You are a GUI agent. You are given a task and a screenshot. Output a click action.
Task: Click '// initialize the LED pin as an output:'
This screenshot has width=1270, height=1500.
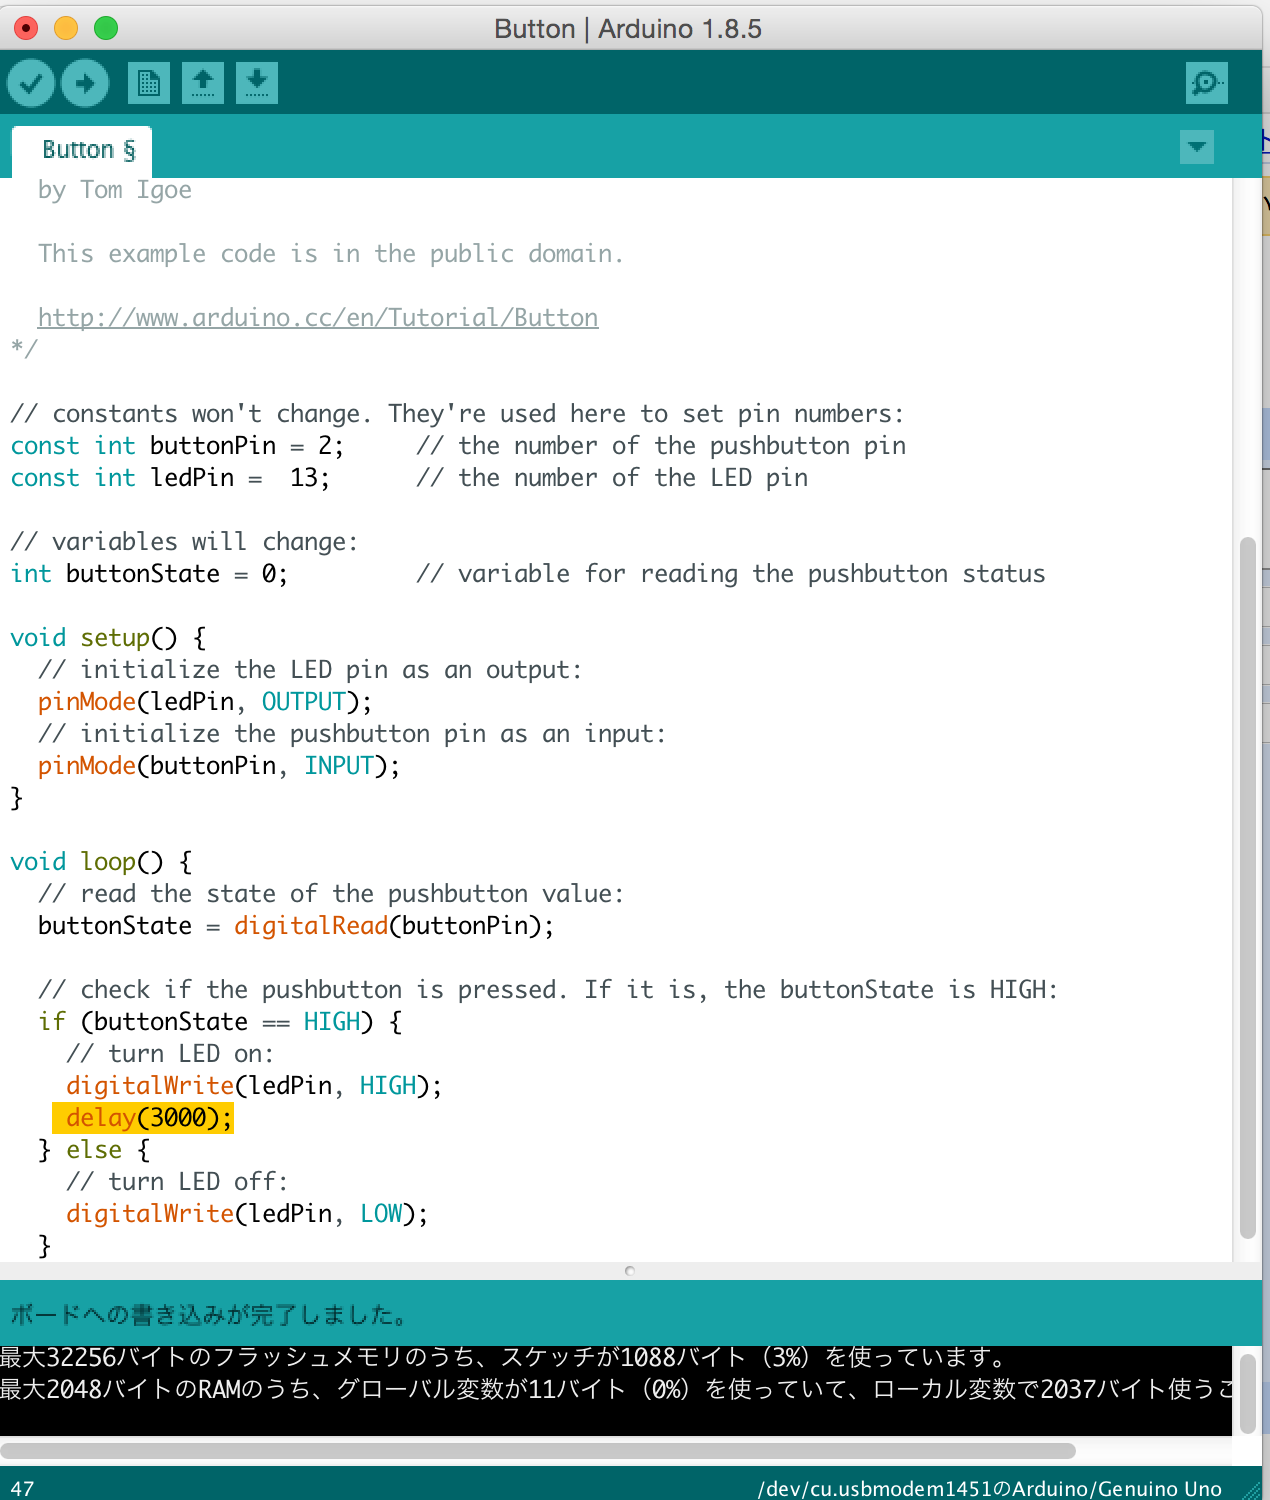point(310,670)
